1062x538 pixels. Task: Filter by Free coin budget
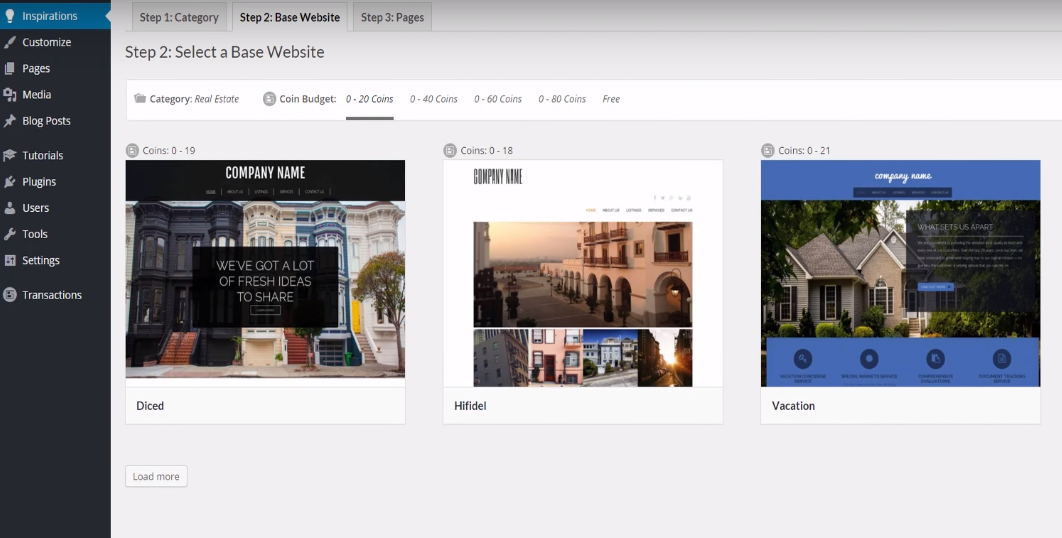click(x=611, y=99)
